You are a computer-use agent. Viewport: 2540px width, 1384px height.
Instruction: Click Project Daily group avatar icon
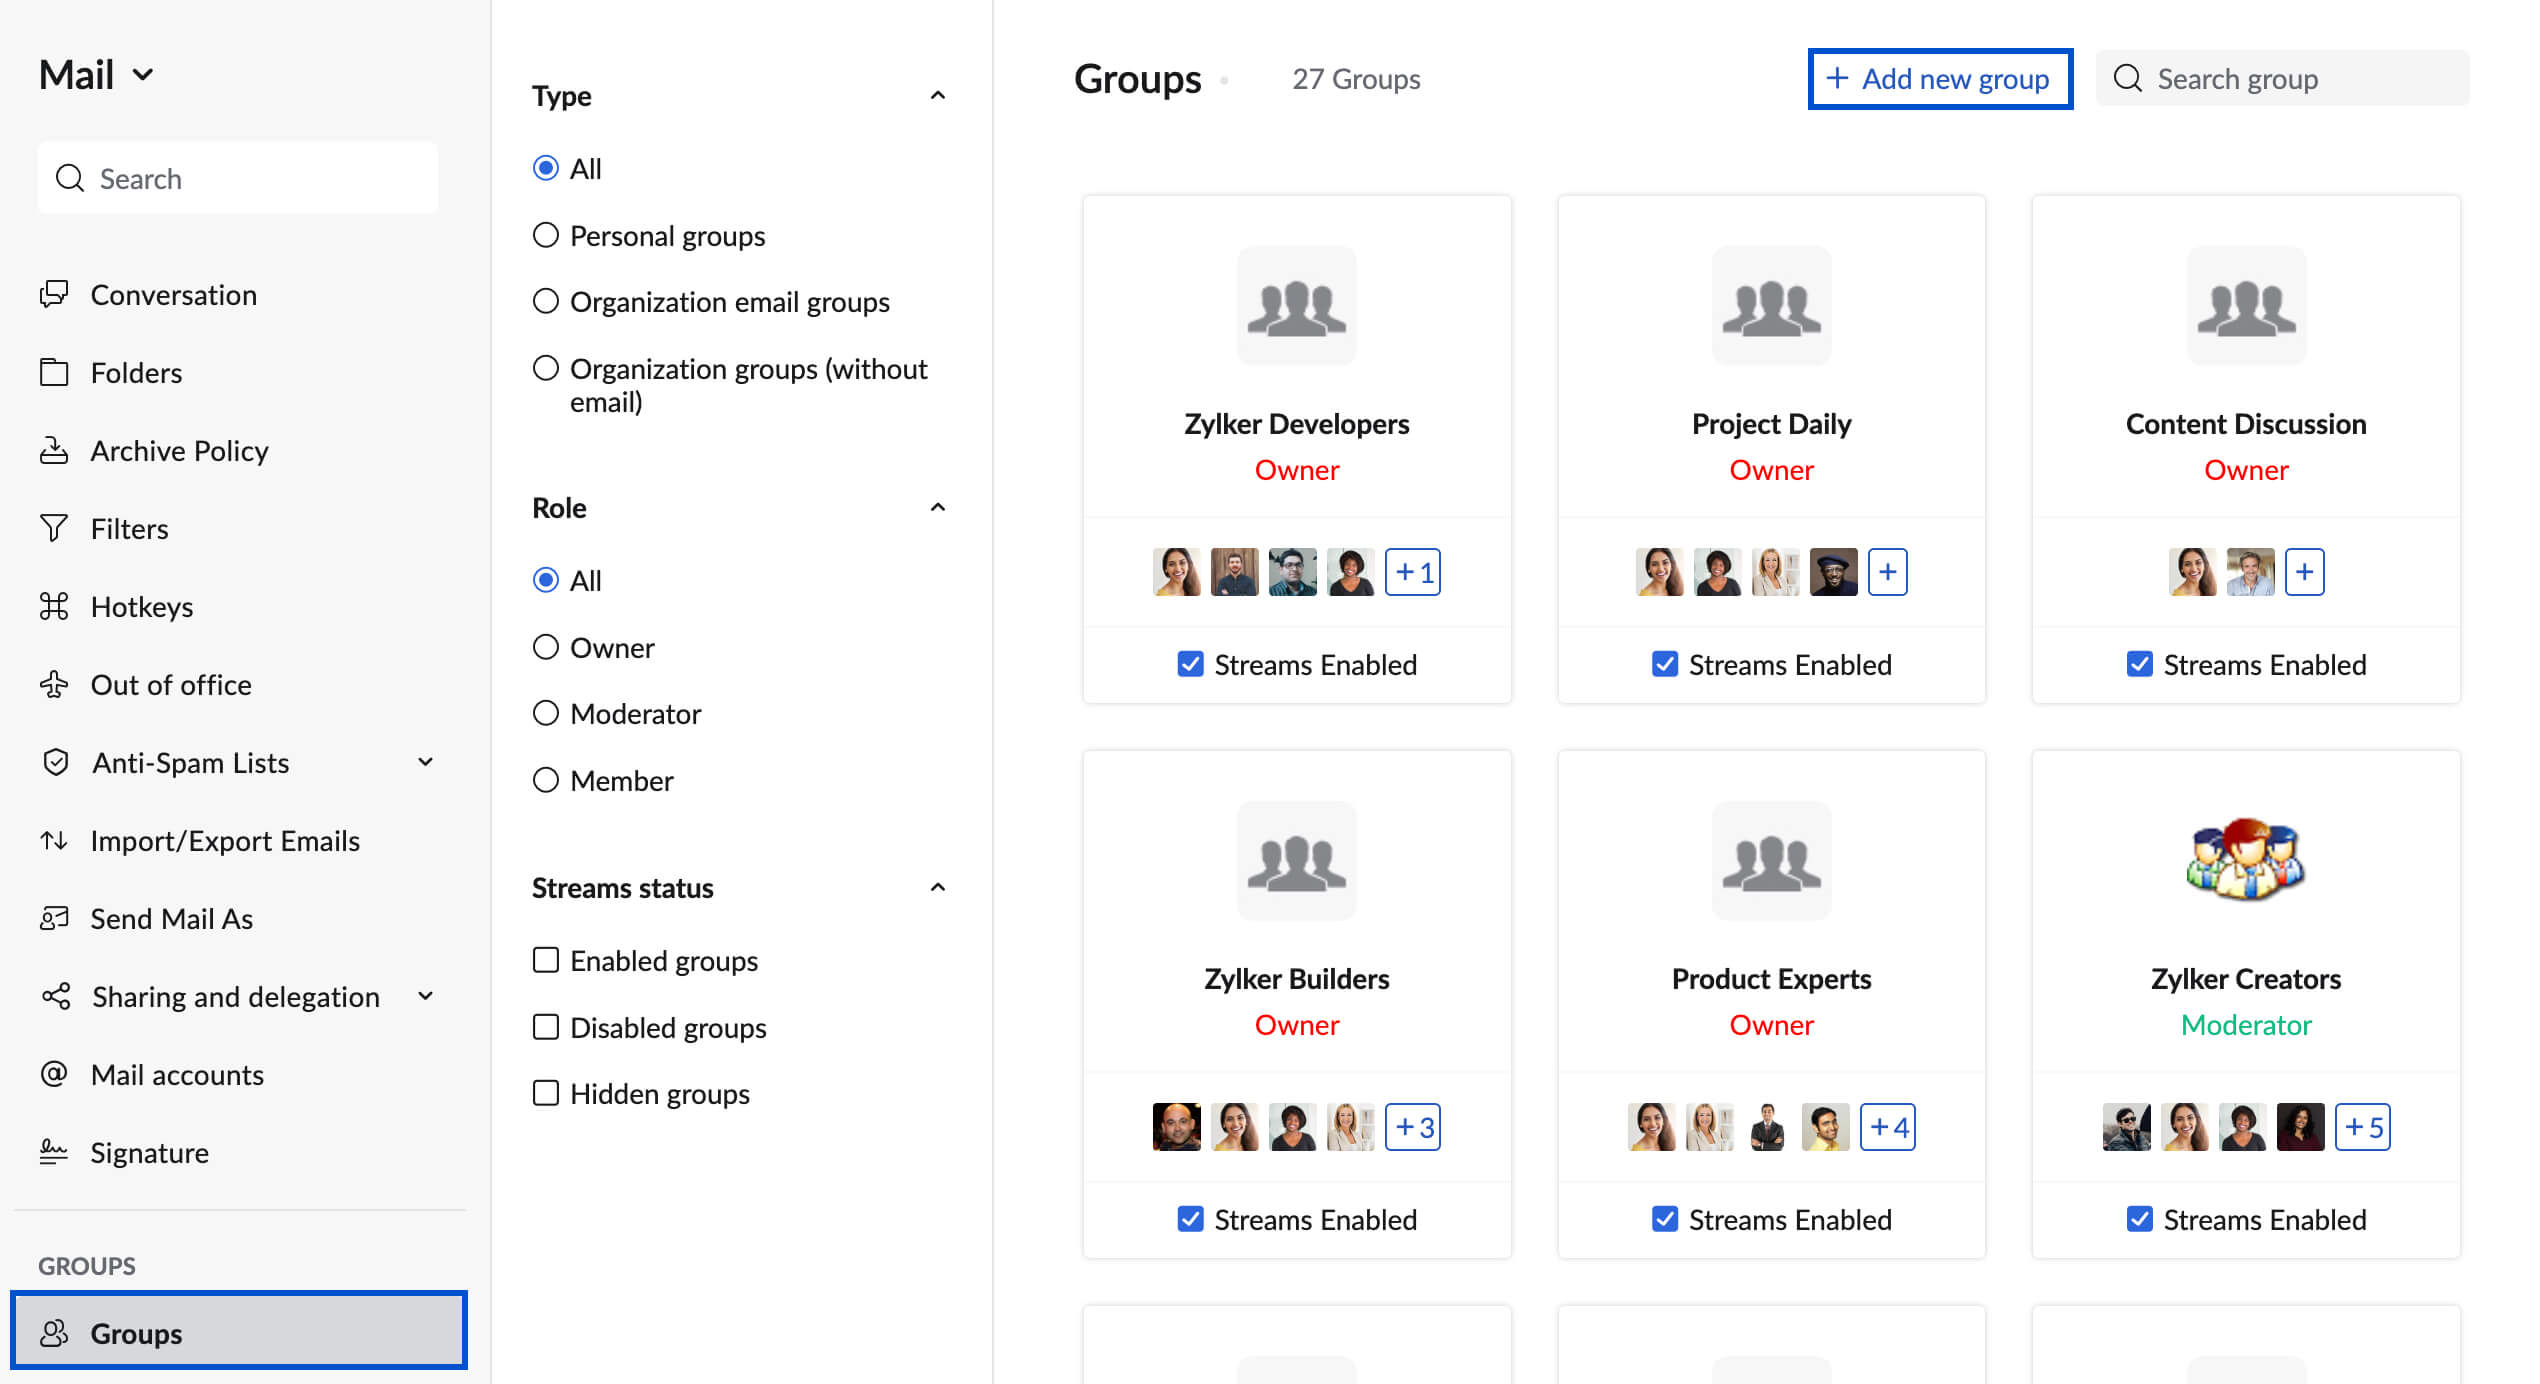[x=1771, y=305]
